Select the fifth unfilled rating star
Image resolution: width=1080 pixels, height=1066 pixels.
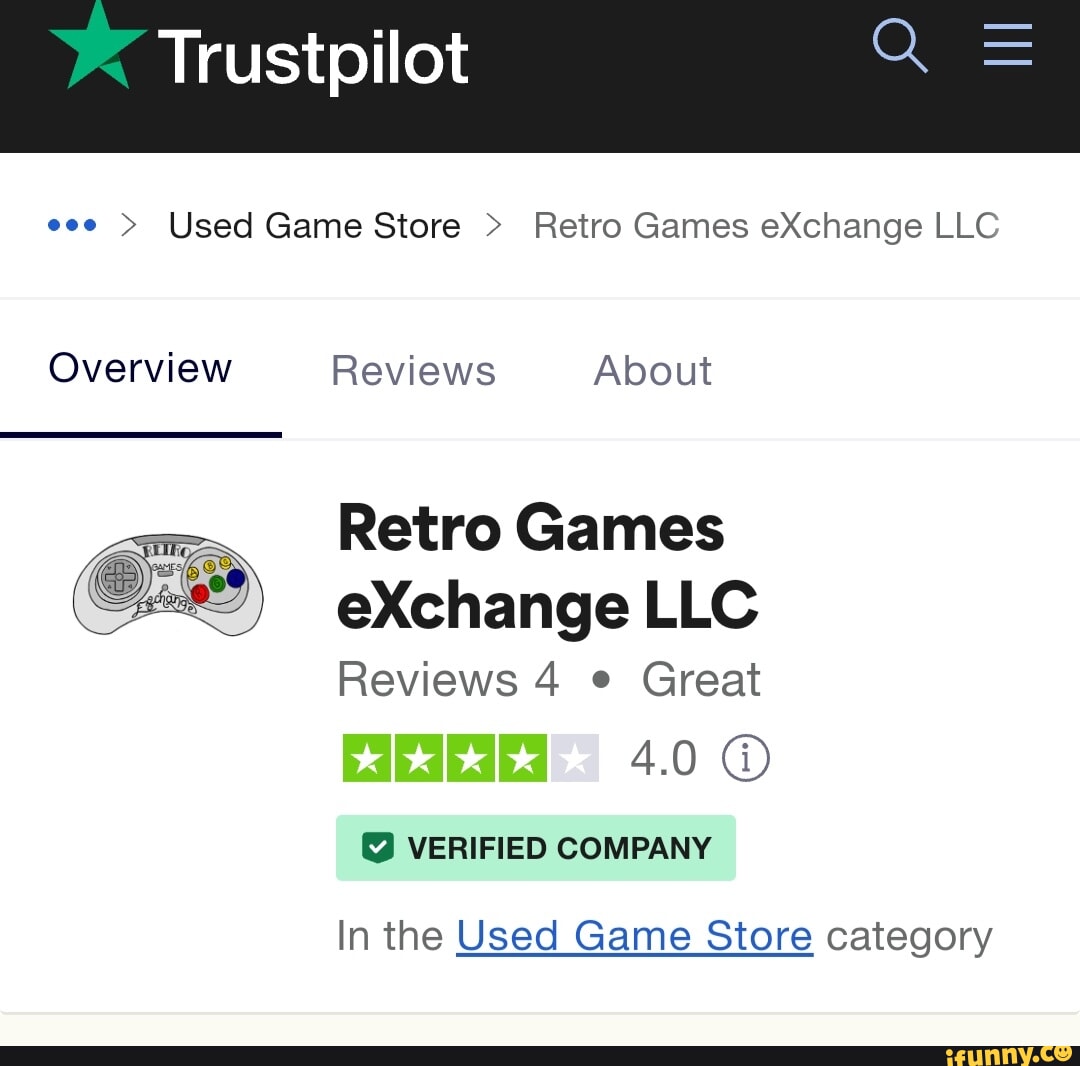575,758
